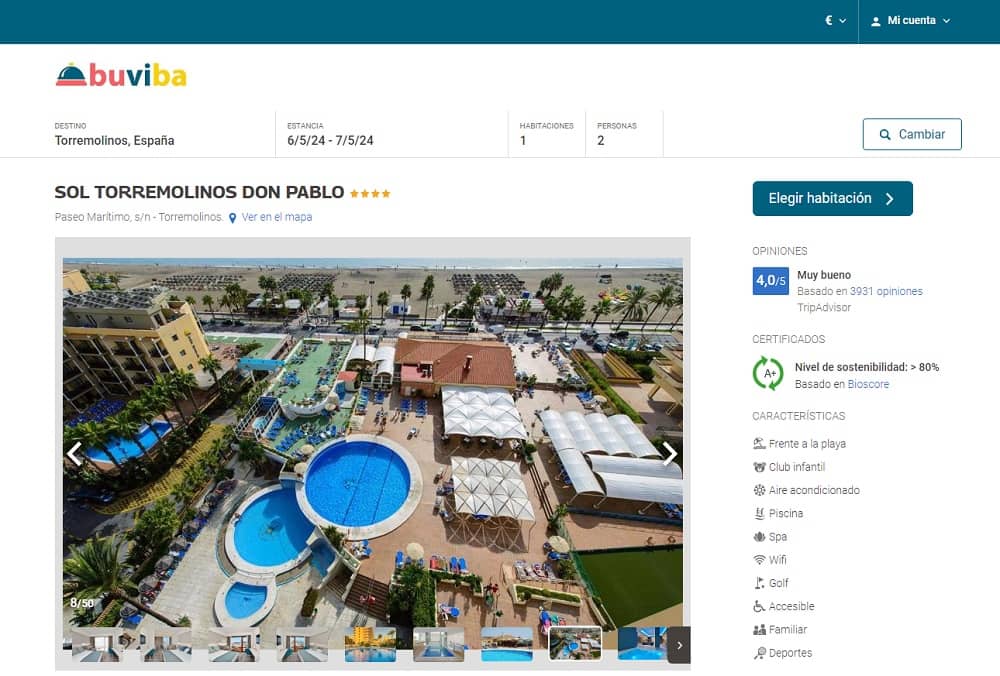Click the Elegir habitación button
This screenshot has width=1000, height=676.
[x=832, y=198]
